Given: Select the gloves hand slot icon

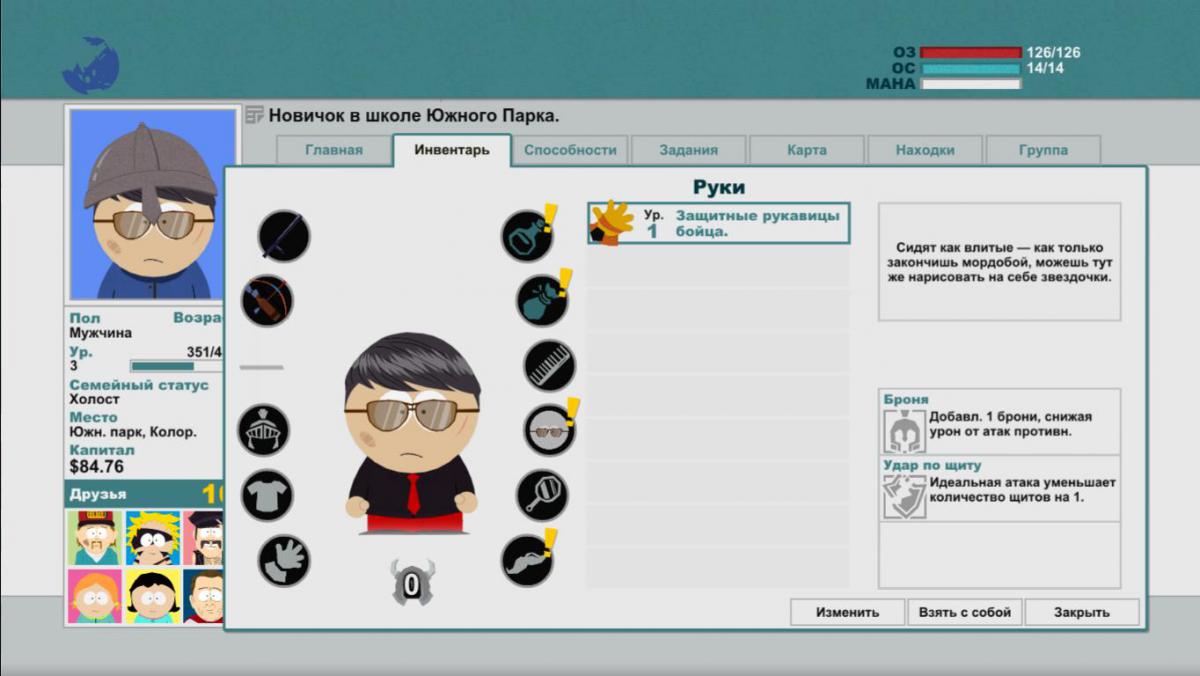Looking at the screenshot, I should click(x=284, y=560).
